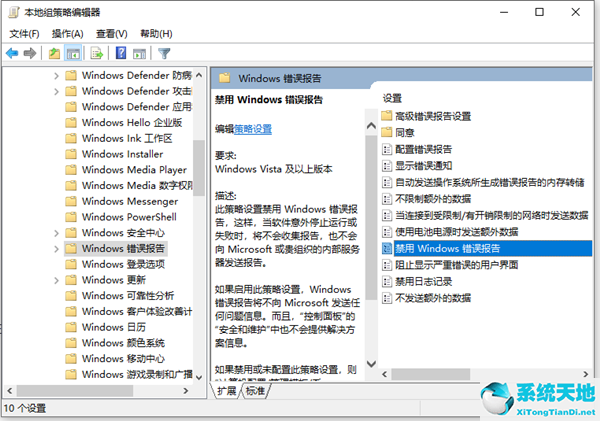This screenshot has height=421, width=600.
Task: Select Windows 移动中心 in the tree
Action: [x=123, y=359]
